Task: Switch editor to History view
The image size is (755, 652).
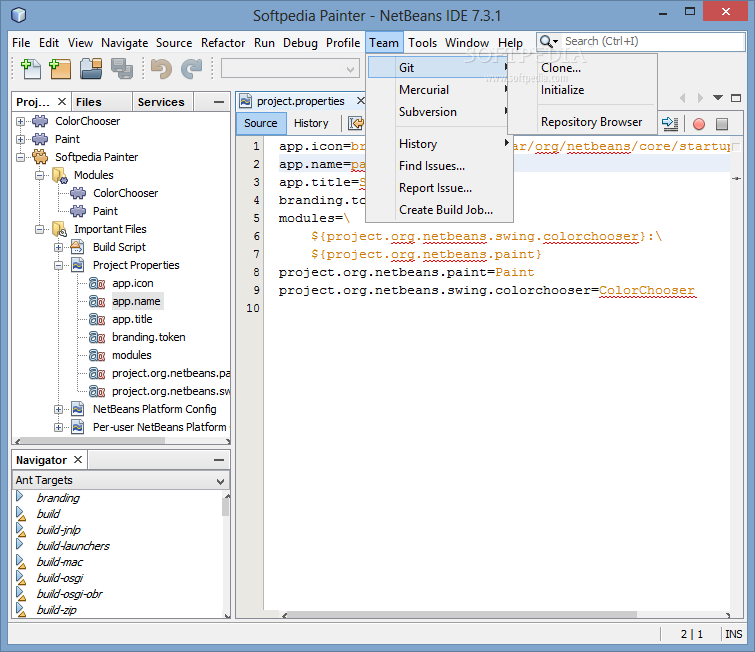Action: coord(311,123)
